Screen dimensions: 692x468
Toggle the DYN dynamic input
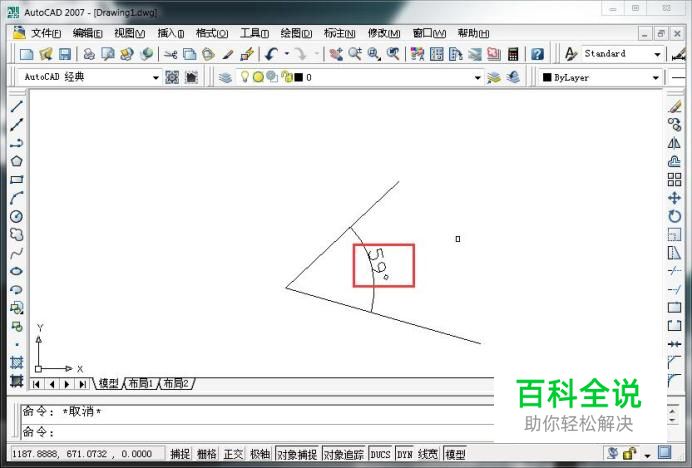pyautogui.click(x=405, y=454)
